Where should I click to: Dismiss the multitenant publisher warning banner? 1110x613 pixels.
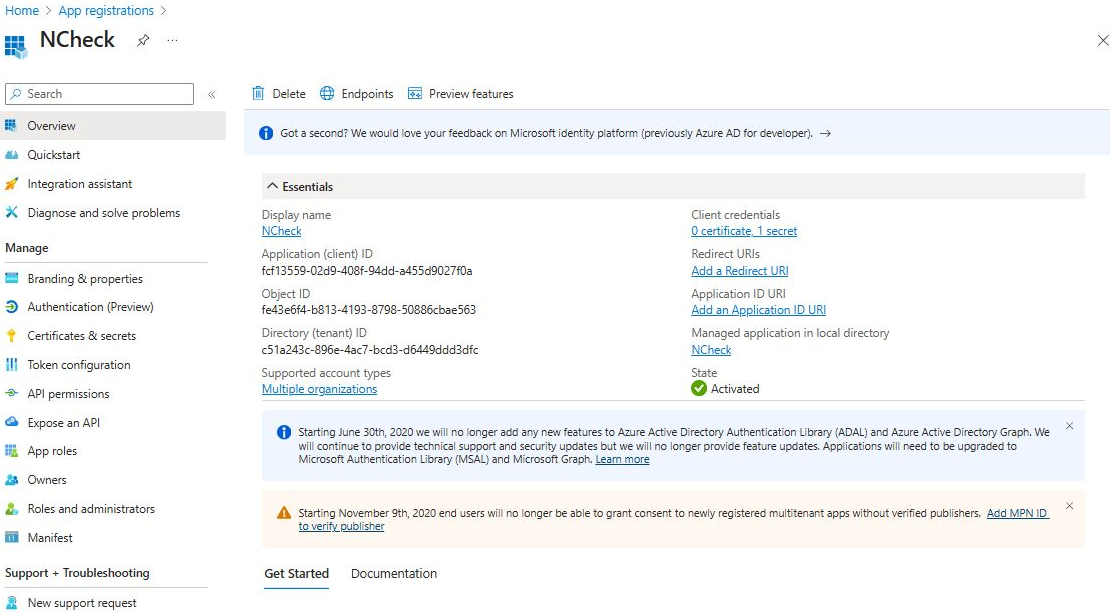point(1069,506)
